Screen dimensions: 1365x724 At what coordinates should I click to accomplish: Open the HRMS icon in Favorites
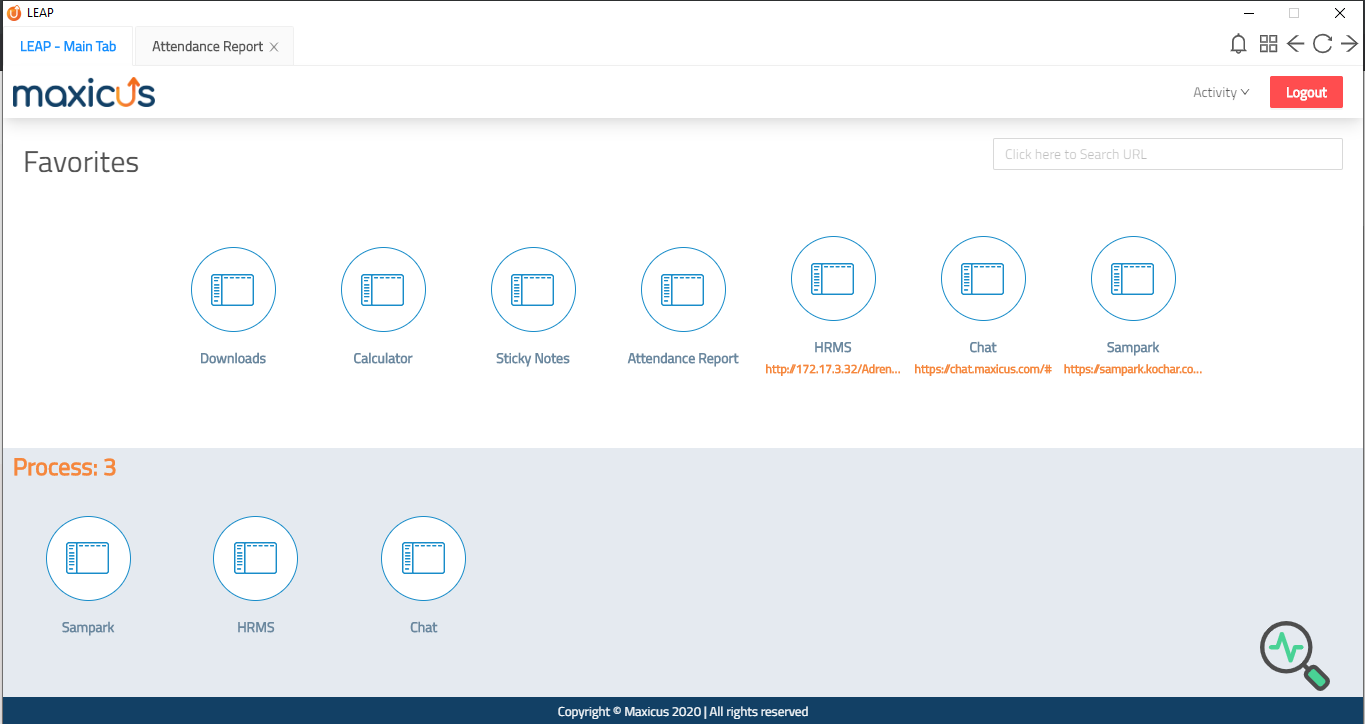833,279
